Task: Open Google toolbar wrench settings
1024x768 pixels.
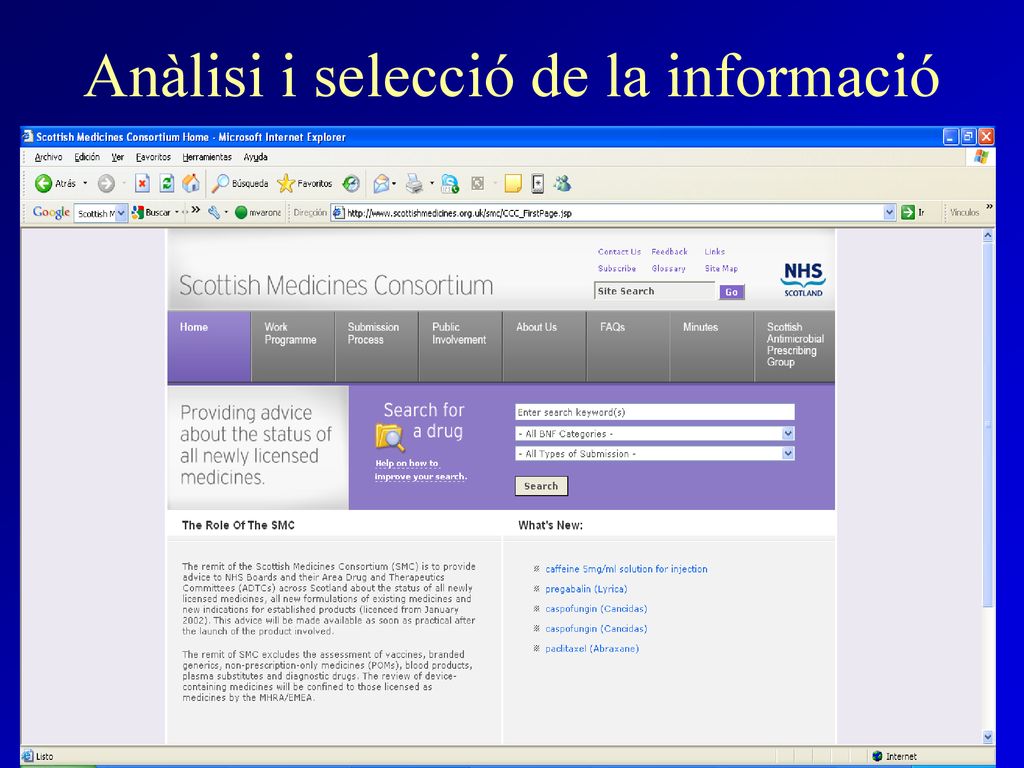Action: pyautogui.click(x=214, y=212)
